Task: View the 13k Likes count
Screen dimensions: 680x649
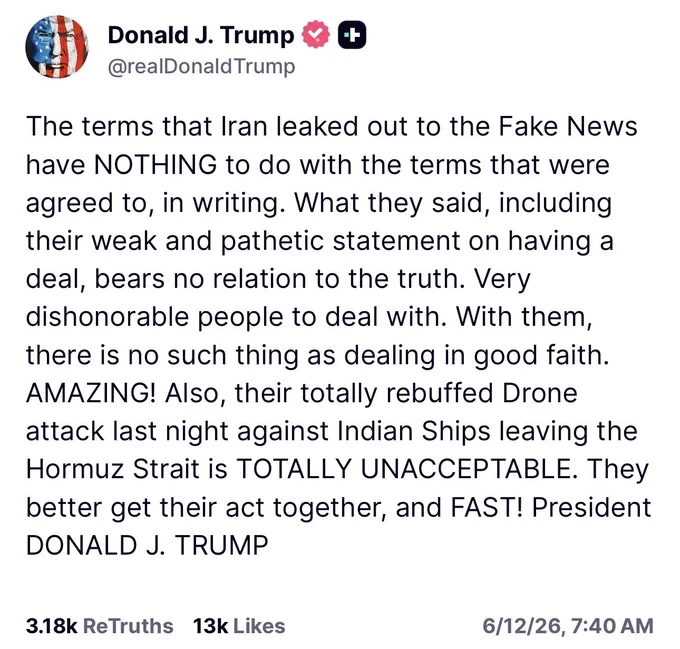Action: pyautogui.click(x=239, y=626)
